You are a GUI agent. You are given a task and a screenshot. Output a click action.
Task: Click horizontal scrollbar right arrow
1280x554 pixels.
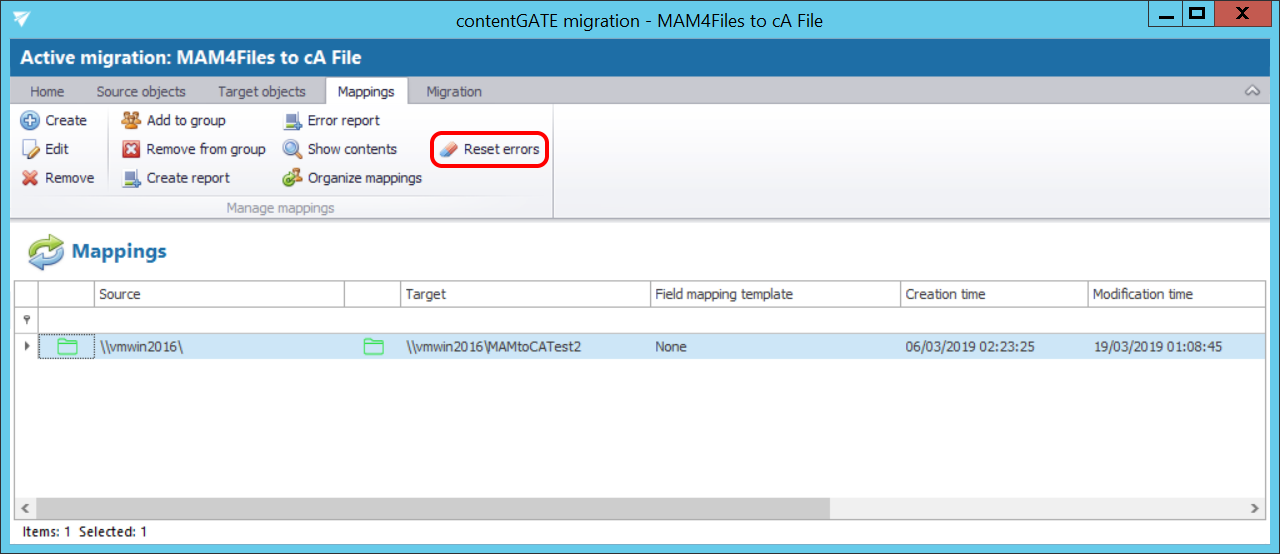[1256, 509]
